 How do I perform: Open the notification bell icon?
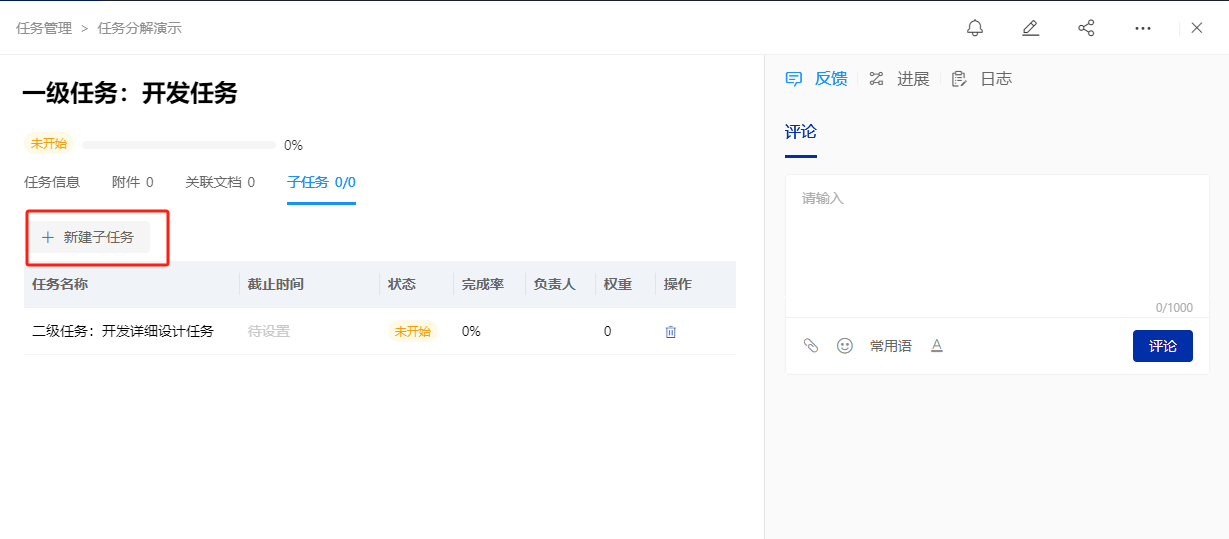(975, 28)
